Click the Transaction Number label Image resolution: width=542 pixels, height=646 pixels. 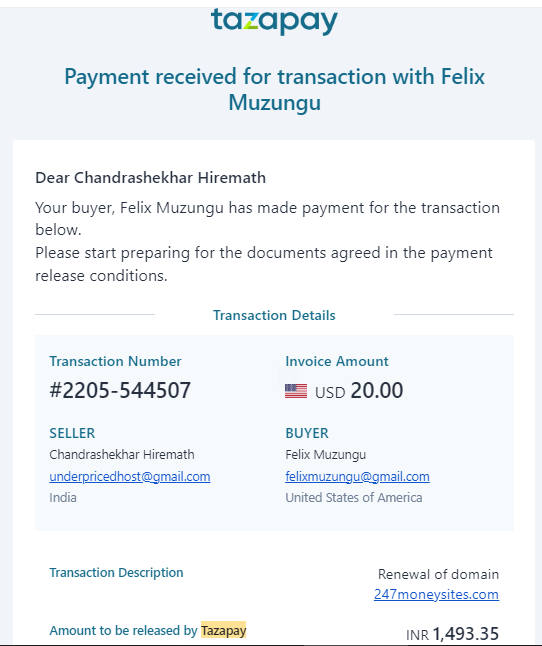coord(115,361)
